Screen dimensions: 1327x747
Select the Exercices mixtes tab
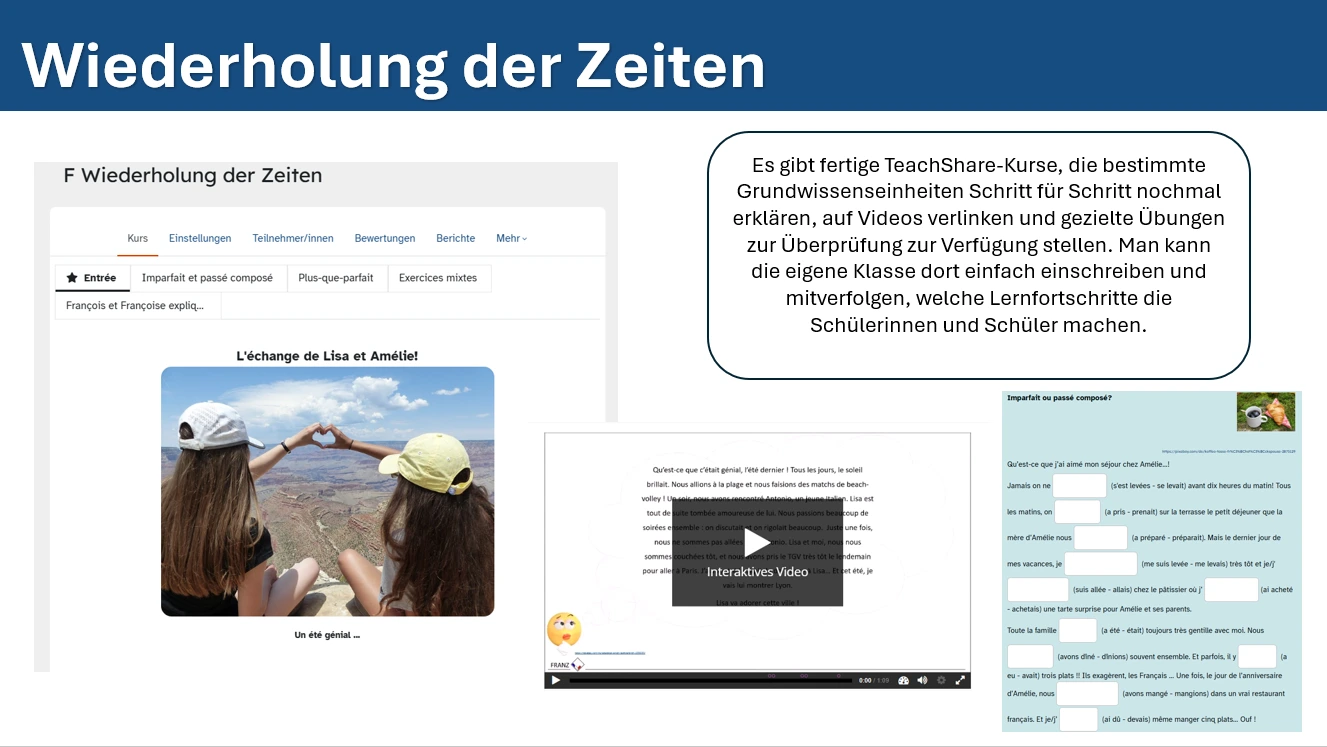(x=438, y=278)
